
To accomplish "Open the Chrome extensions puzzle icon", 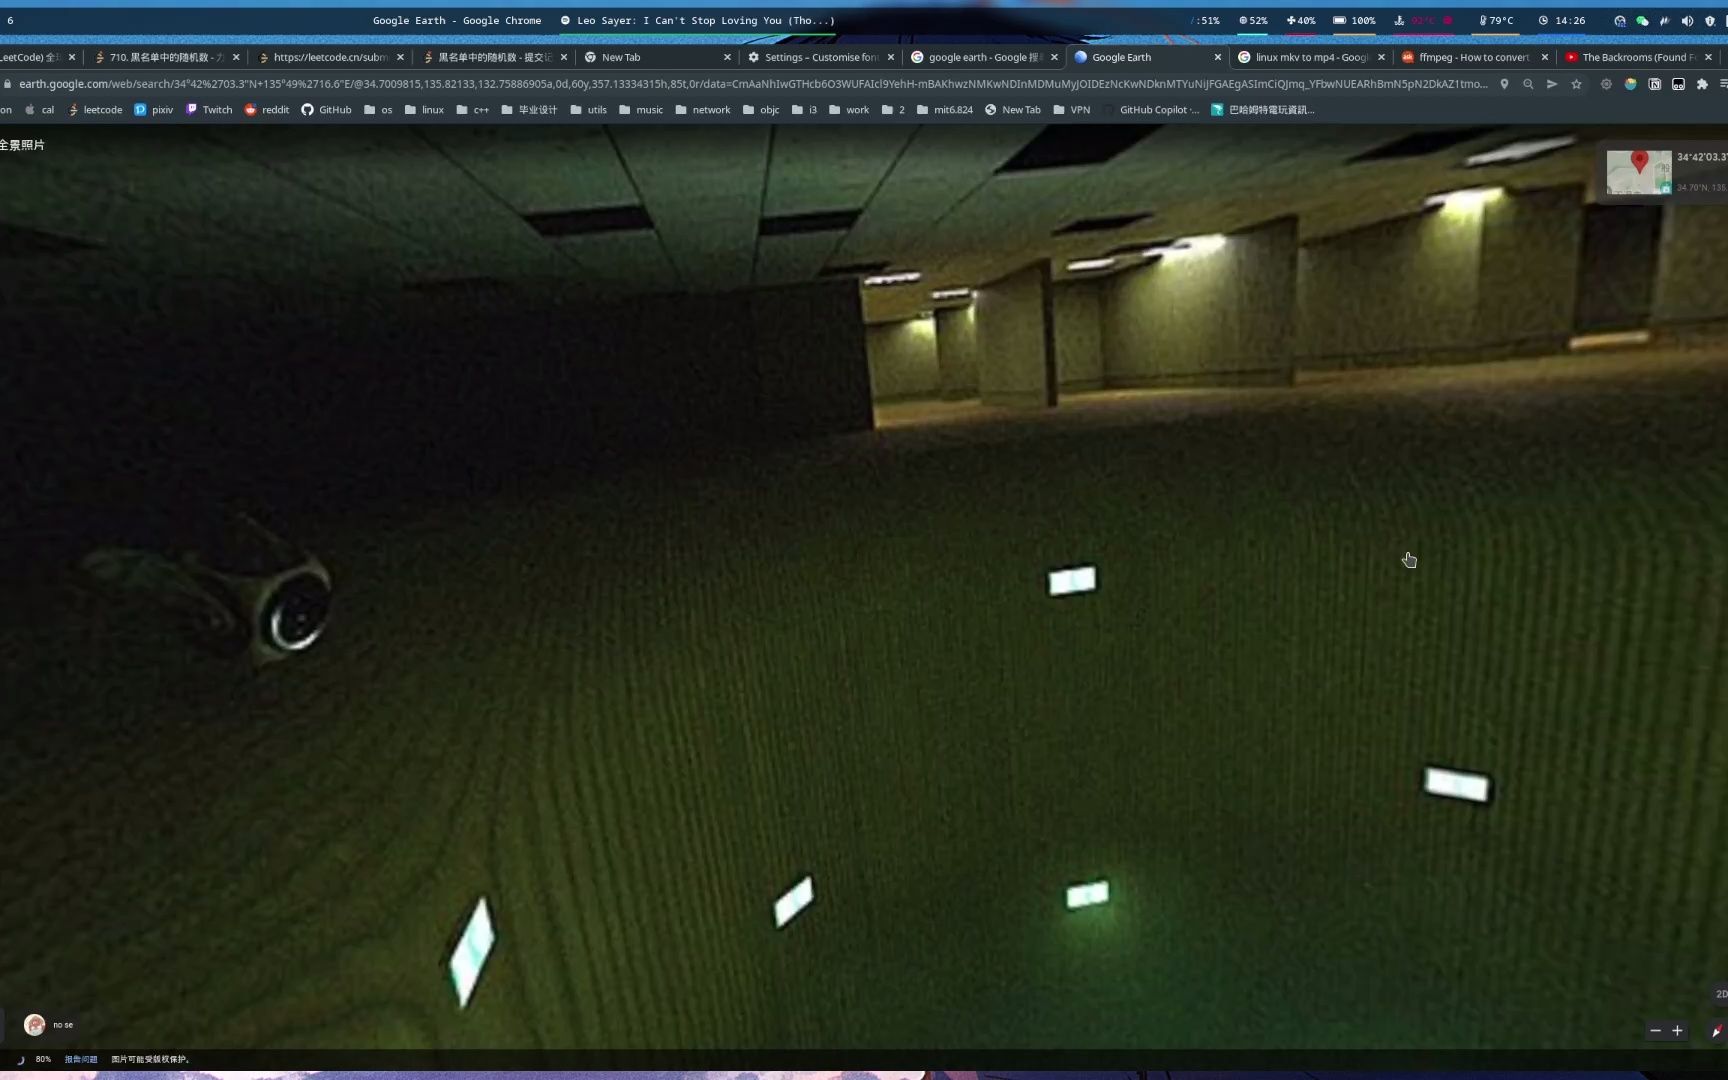I will 1703,84.
